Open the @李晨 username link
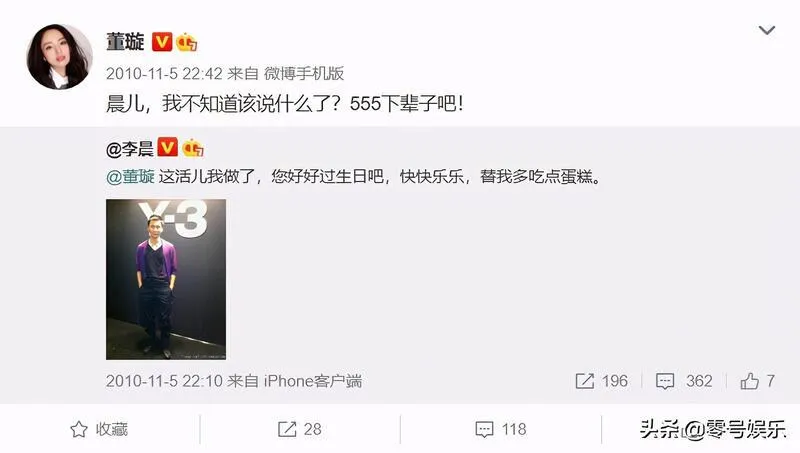Image resolution: width=800 pixels, height=453 pixels. (130, 149)
